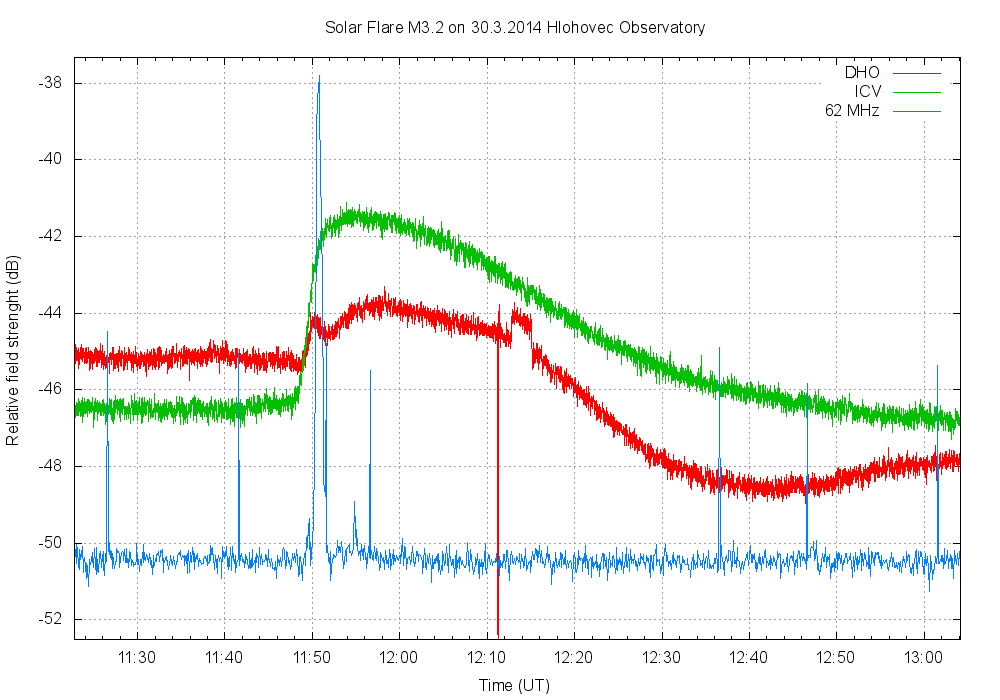Click the 12:30 time tick label
The image size is (1000, 700).
(661, 657)
